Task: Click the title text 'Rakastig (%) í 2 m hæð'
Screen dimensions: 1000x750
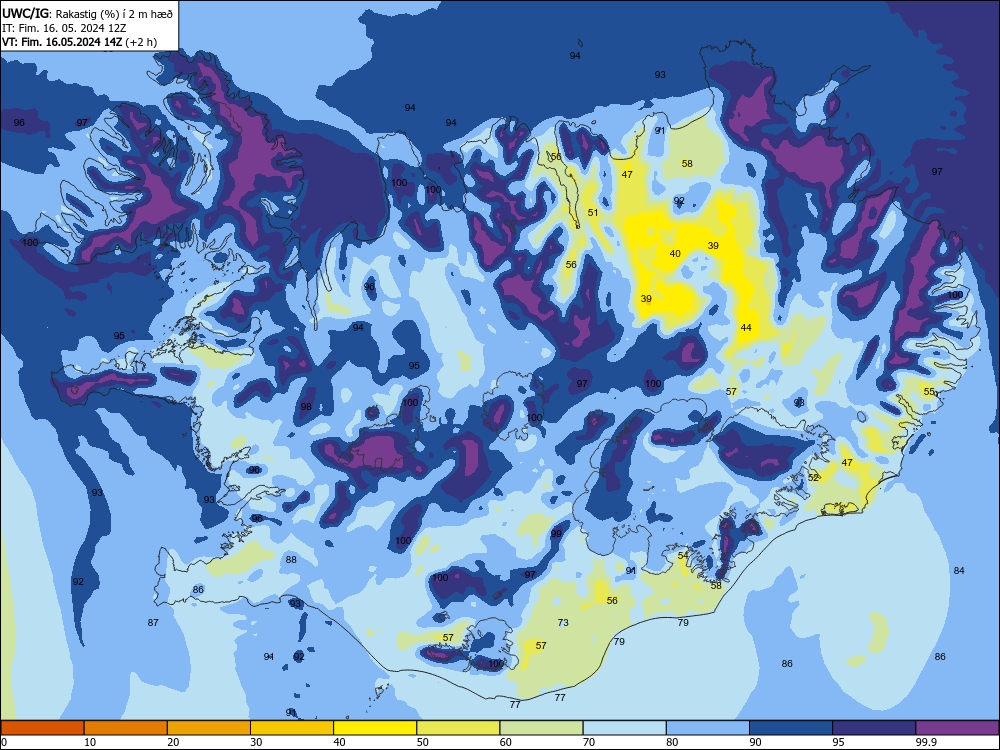Action: click(114, 13)
